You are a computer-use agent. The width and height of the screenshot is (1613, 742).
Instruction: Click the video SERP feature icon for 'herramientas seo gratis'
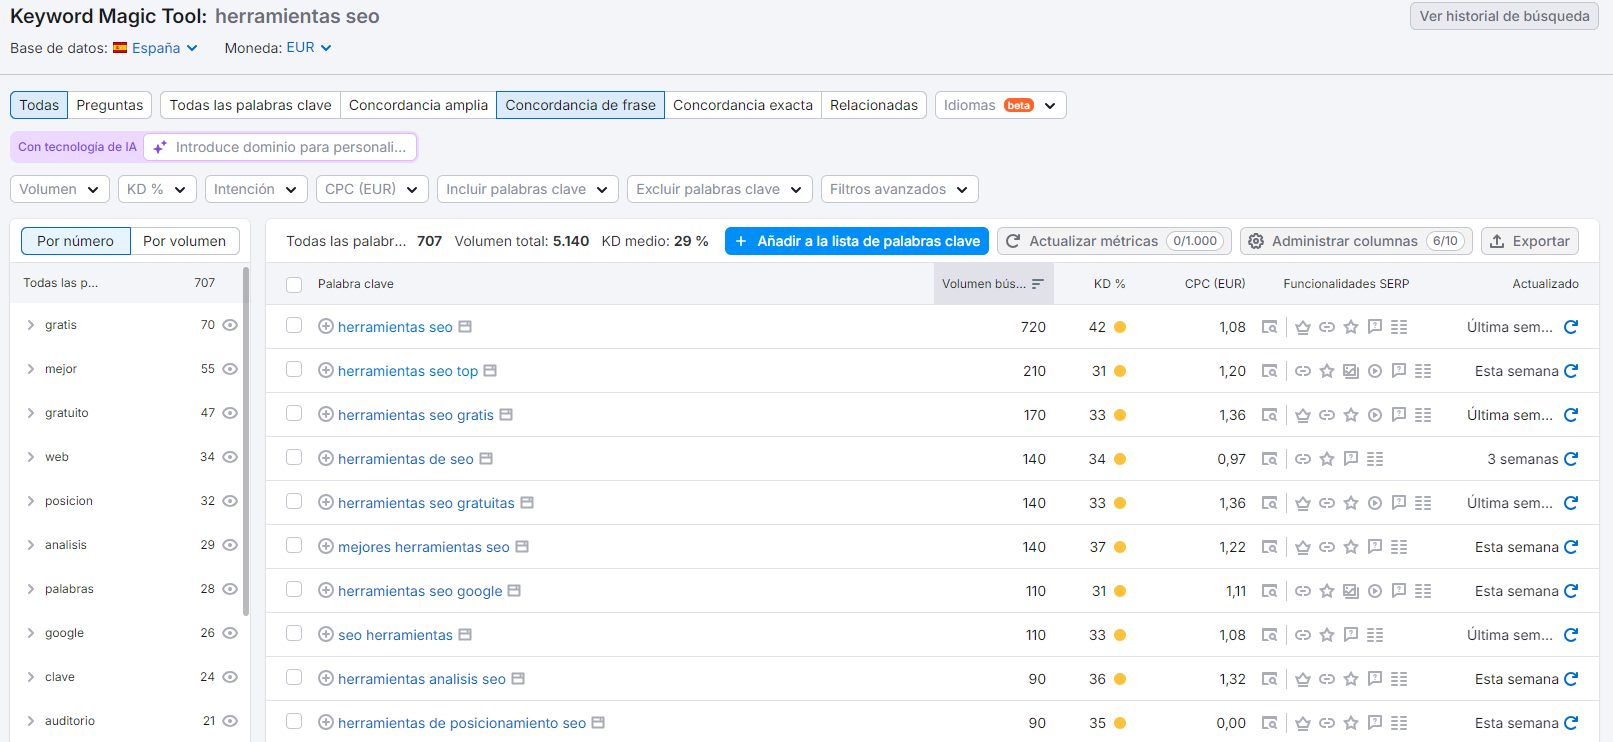tap(1375, 415)
